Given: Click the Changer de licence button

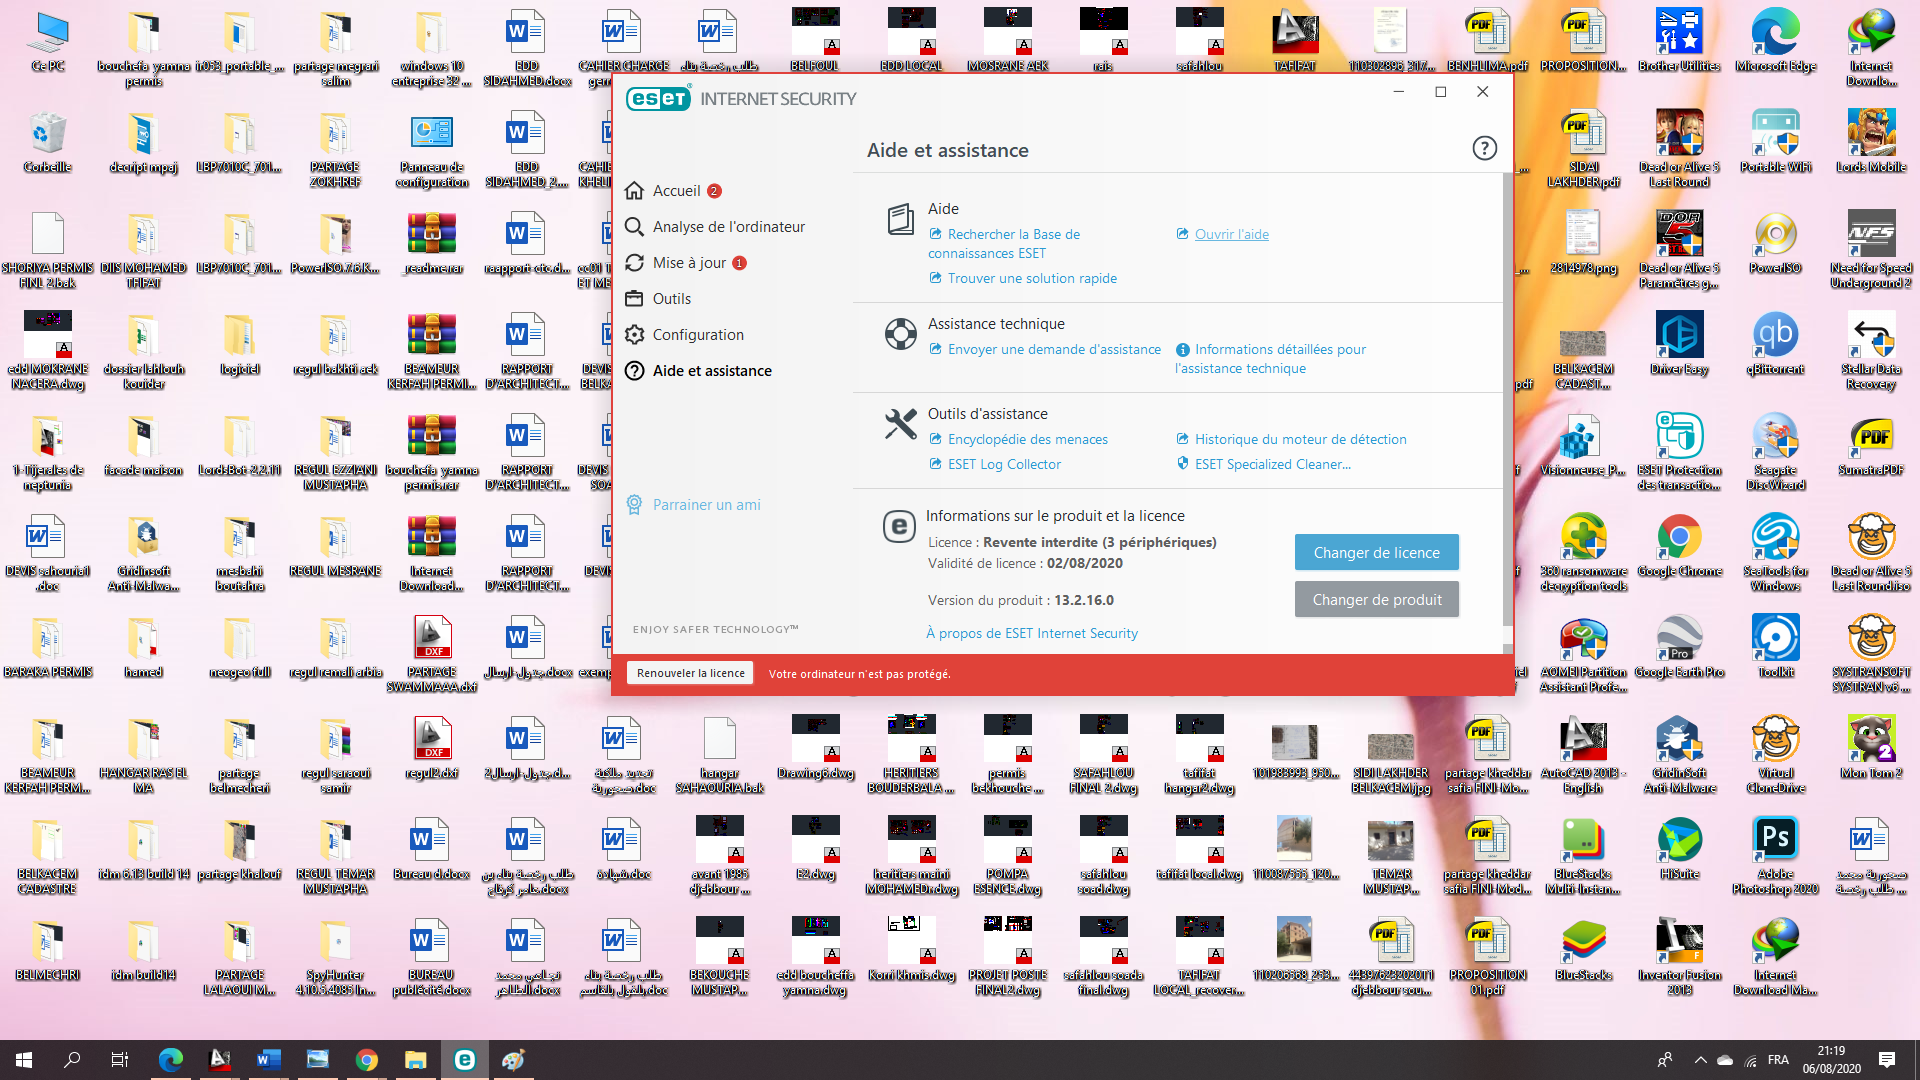Looking at the screenshot, I should 1376,553.
